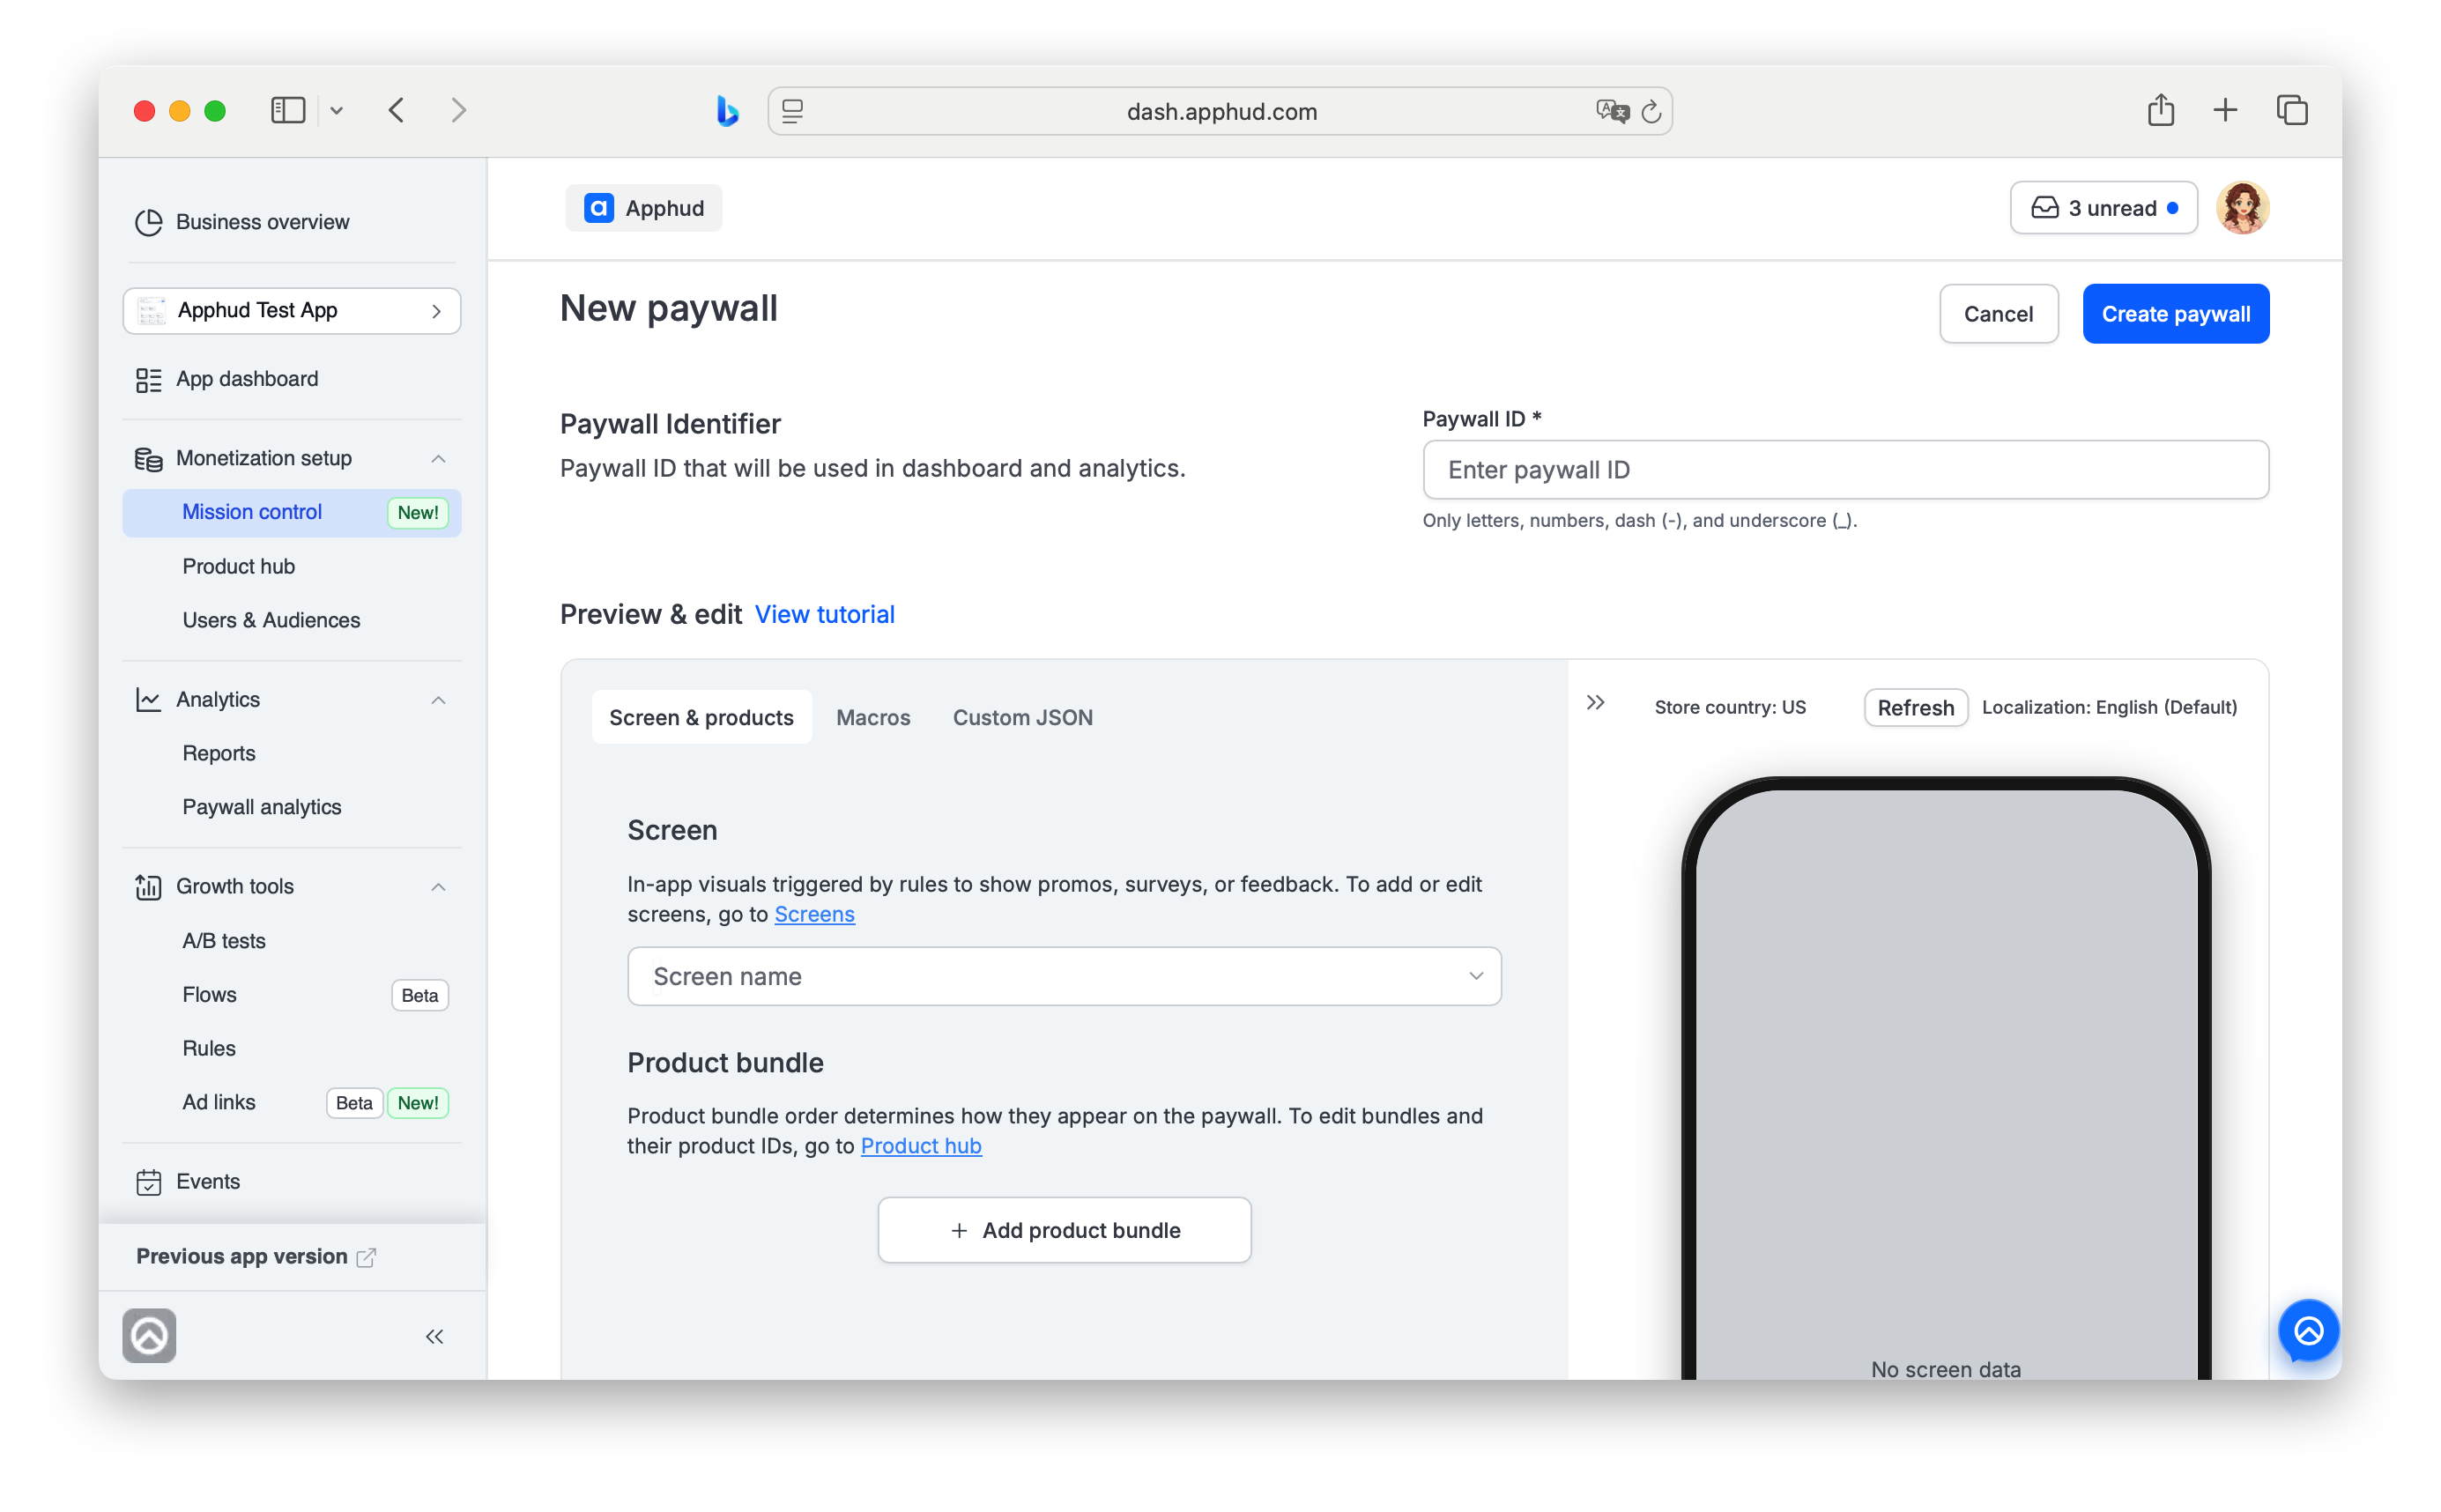Click the Refresh preview button
2441x1512 pixels.
pos(1915,708)
